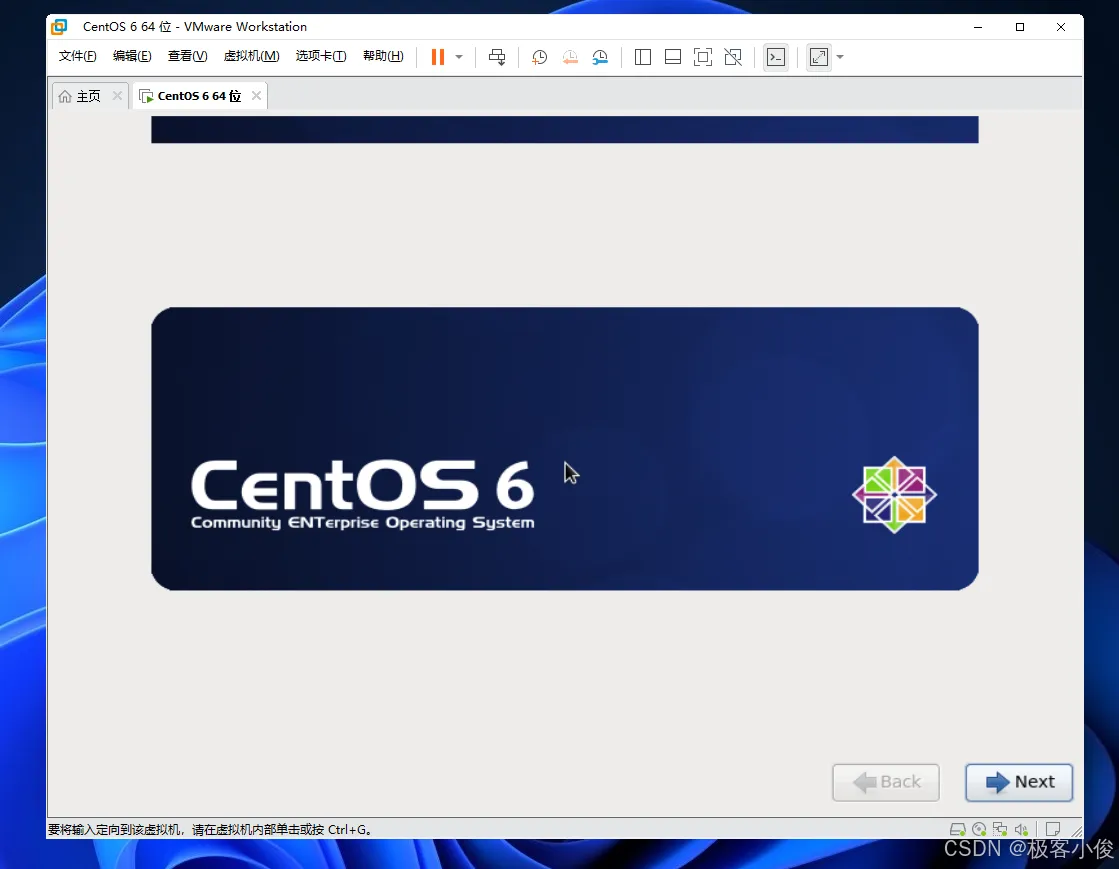Viewport: 1119px width, 869px height.
Task: Open the console view
Action: pyautogui.click(x=776, y=57)
